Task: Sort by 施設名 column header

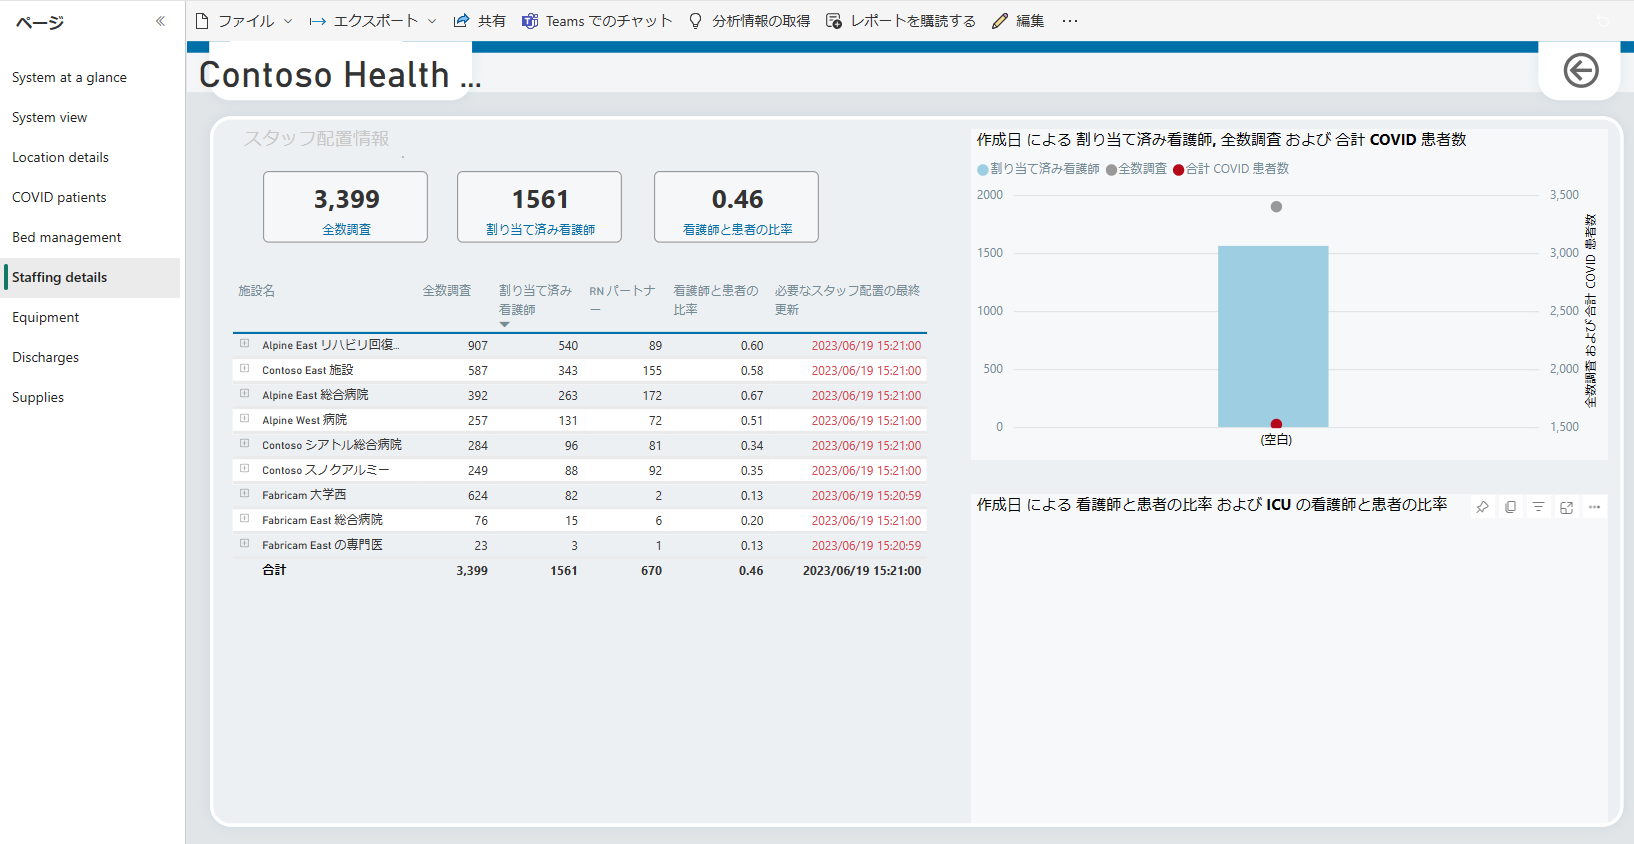Action: tap(256, 291)
